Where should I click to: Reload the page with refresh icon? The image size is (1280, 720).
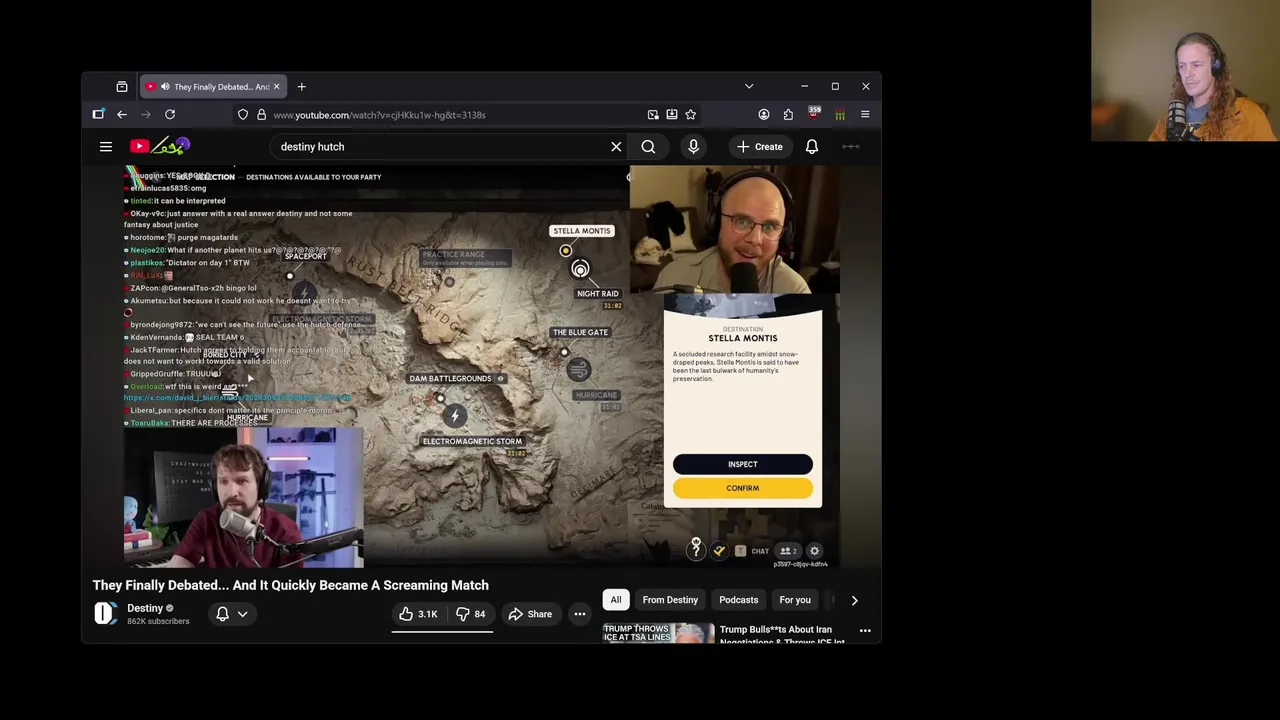pyautogui.click(x=170, y=115)
